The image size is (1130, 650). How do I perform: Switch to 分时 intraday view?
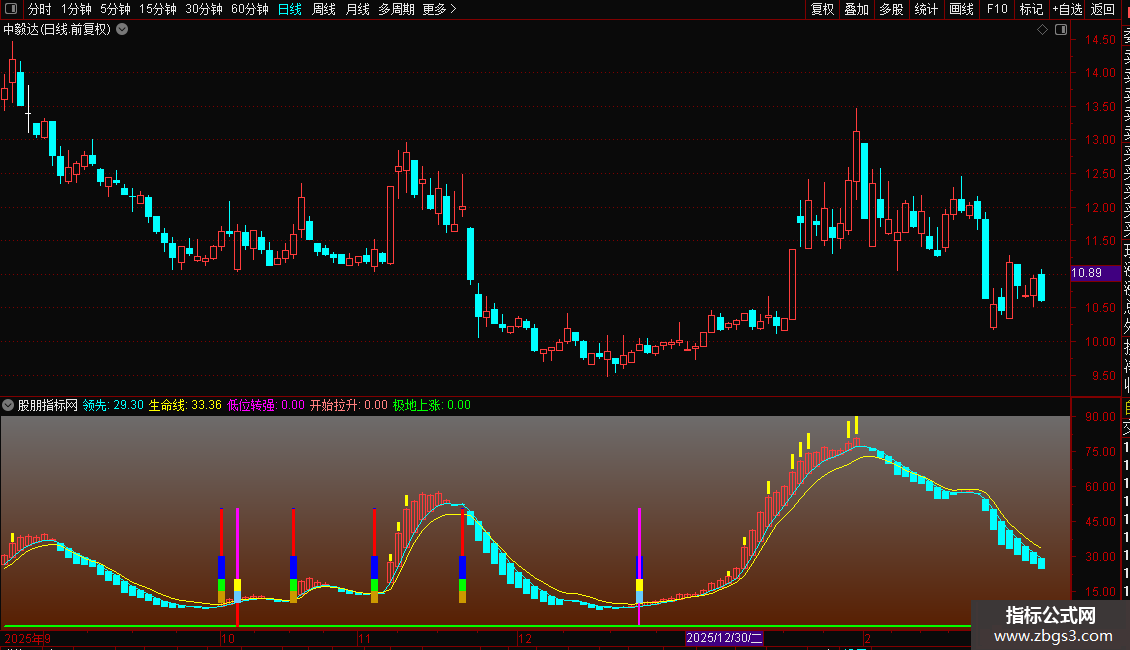[x=40, y=9]
